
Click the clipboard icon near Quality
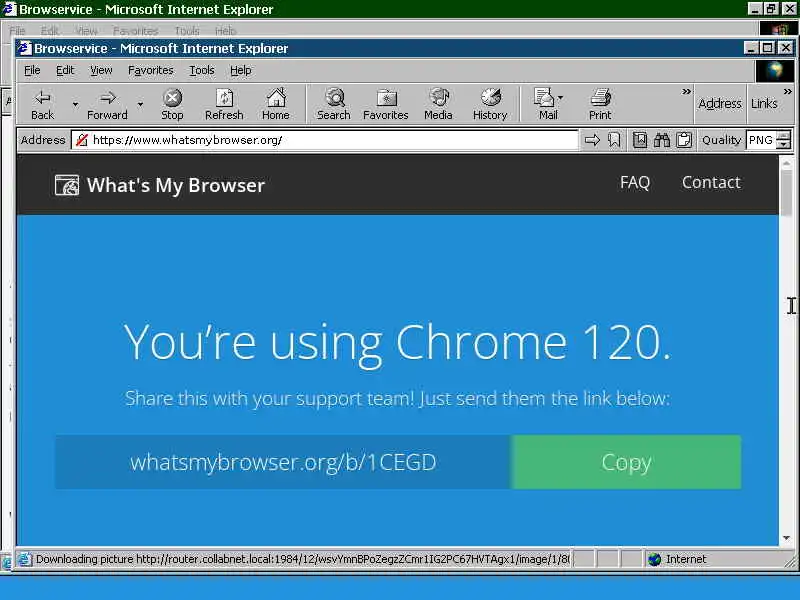(684, 140)
